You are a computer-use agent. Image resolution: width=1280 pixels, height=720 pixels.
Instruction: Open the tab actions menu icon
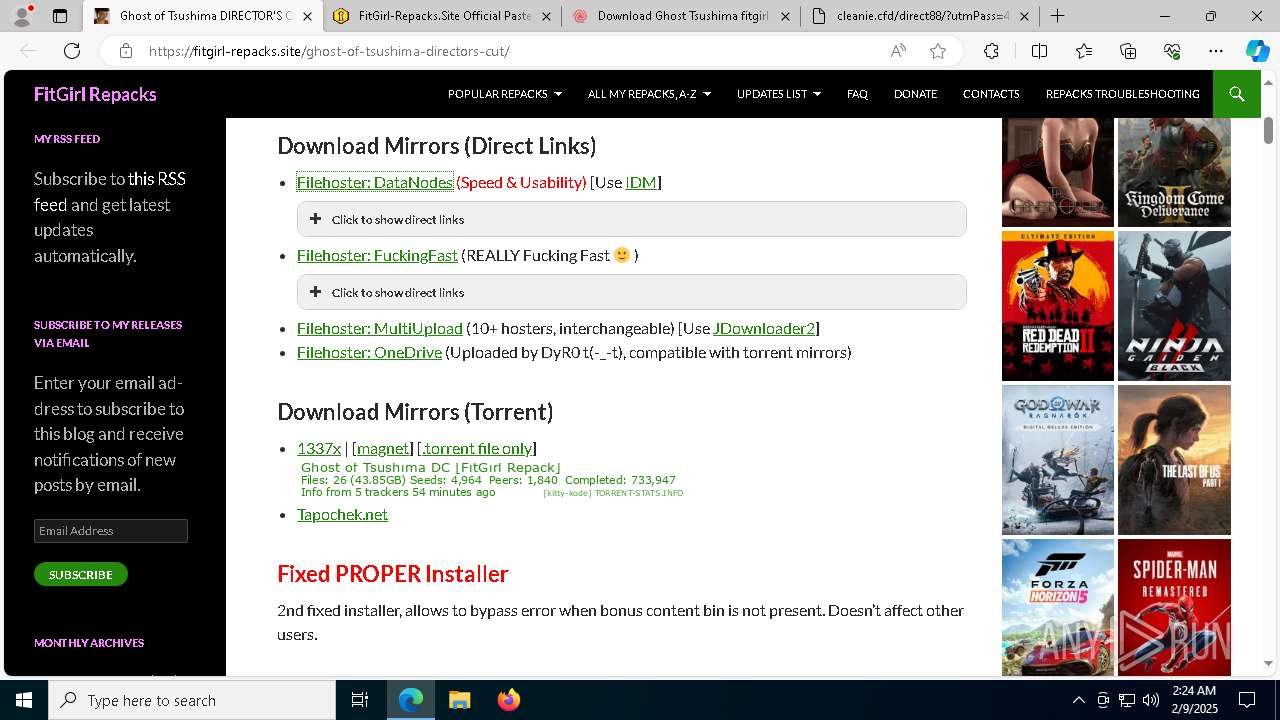tap(60, 16)
